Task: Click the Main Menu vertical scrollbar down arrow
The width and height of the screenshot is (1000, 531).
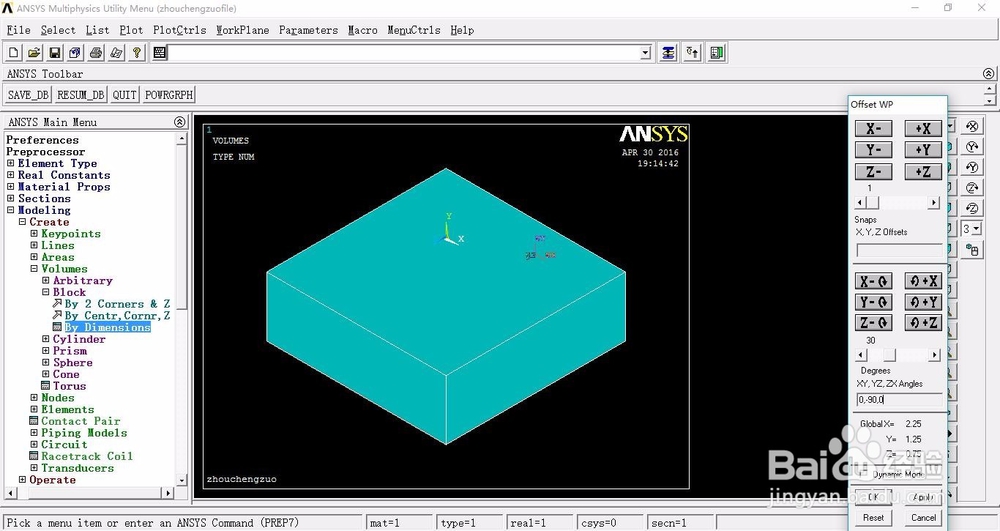Action: [x=182, y=480]
